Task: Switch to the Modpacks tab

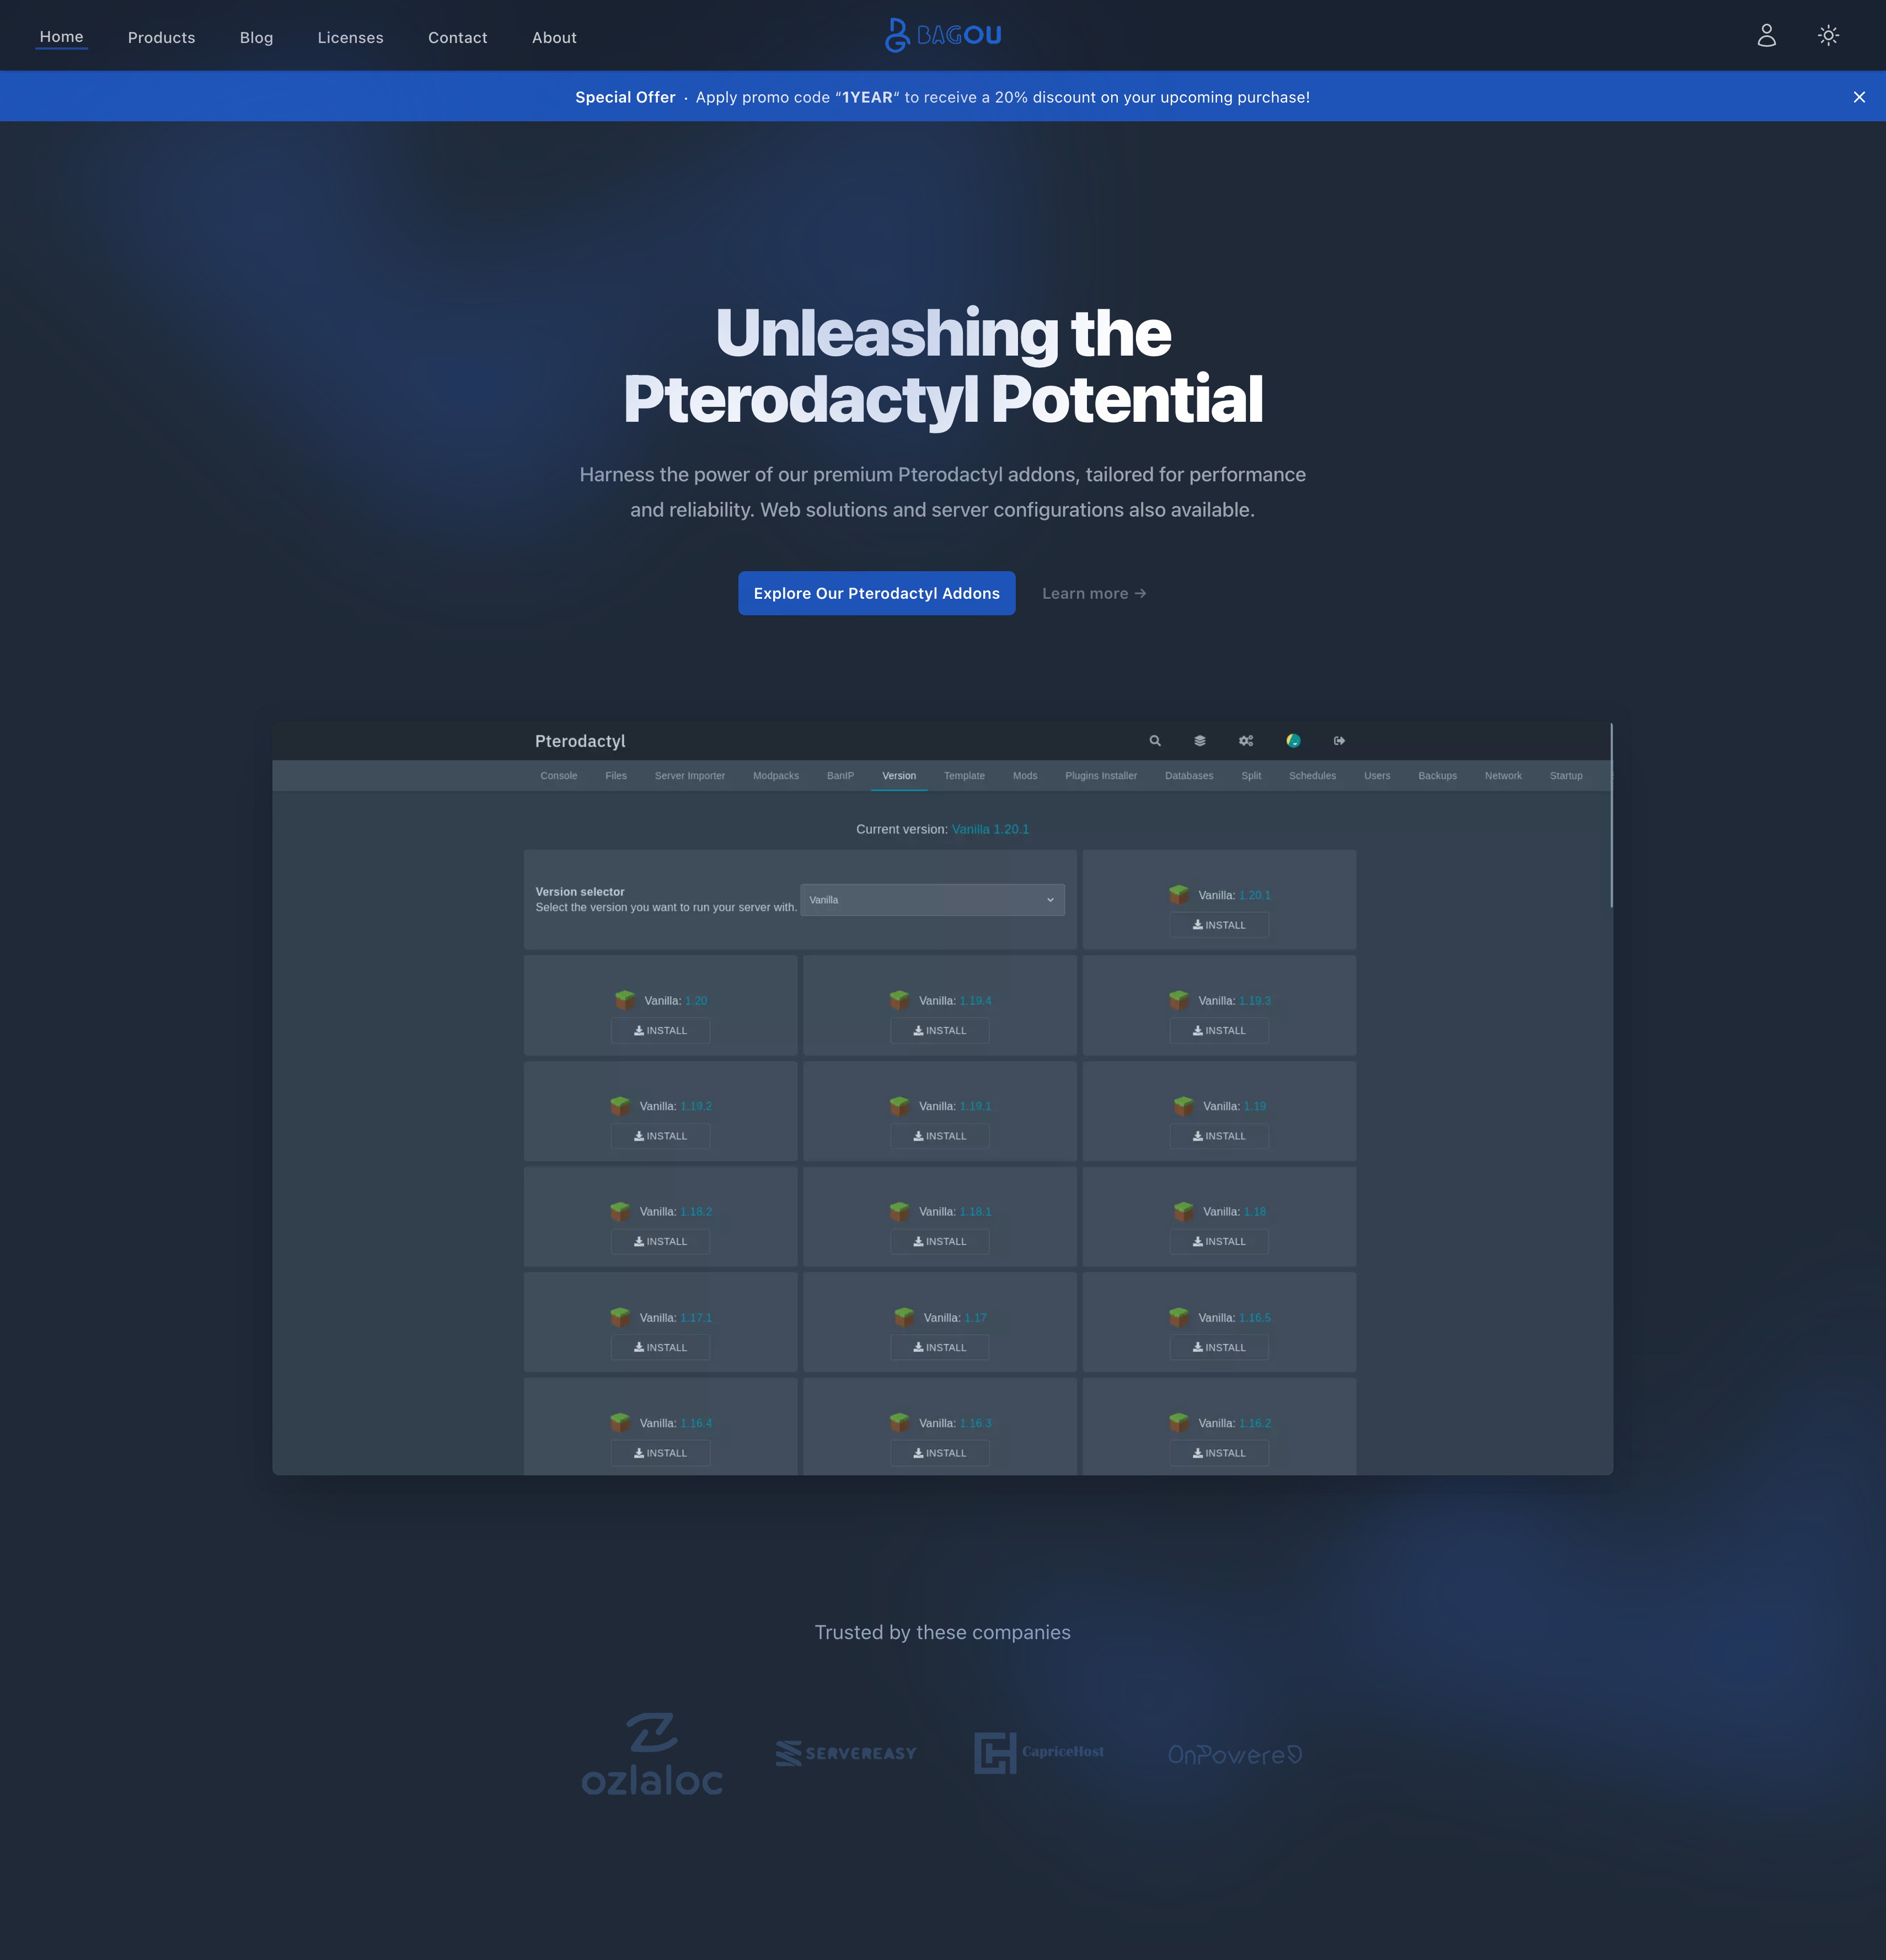Action: pyautogui.click(x=775, y=776)
